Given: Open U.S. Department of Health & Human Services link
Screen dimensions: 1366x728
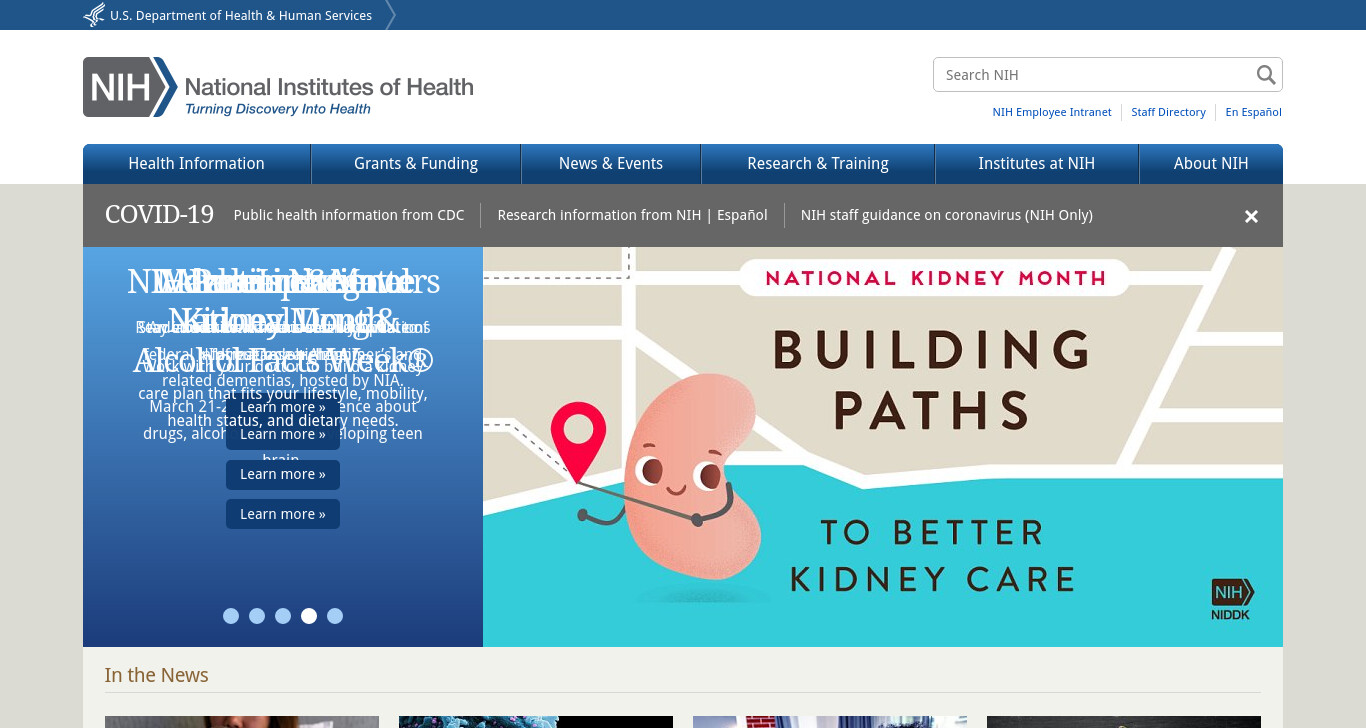Looking at the screenshot, I should tap(241, 15).
